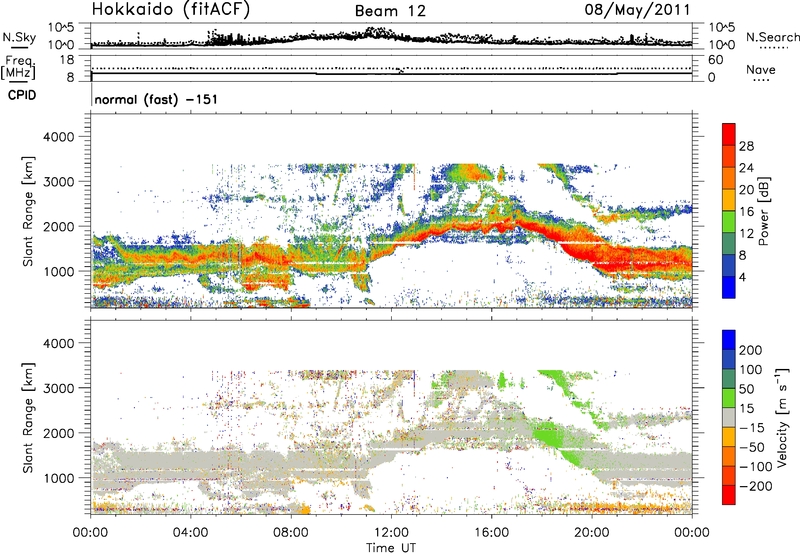Viewport: 800px width, 554px height.
Task: Click the "-50" velocity color bar label
Action: (x=752, y=448)
